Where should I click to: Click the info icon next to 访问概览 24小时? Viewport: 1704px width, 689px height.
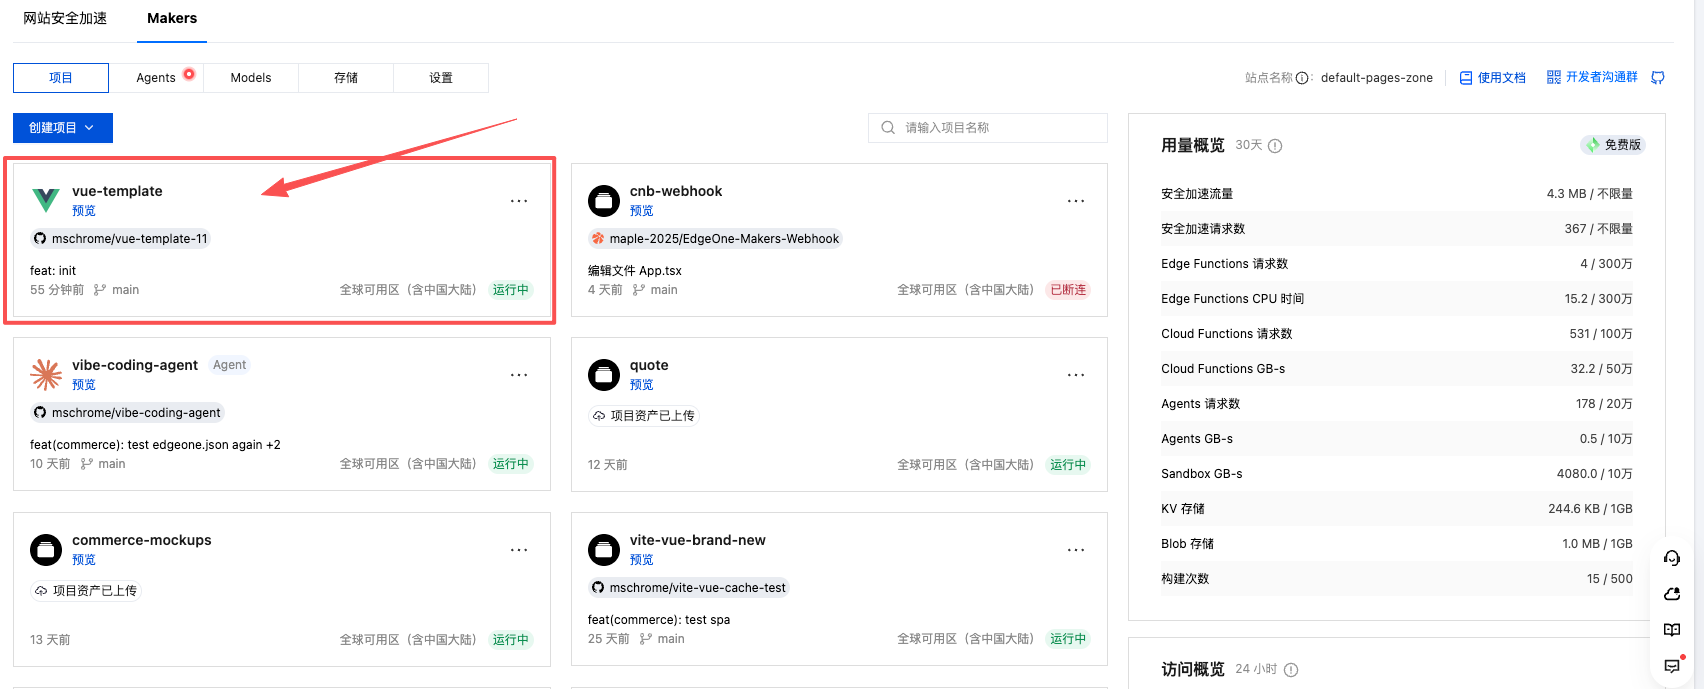point(1291,670)
